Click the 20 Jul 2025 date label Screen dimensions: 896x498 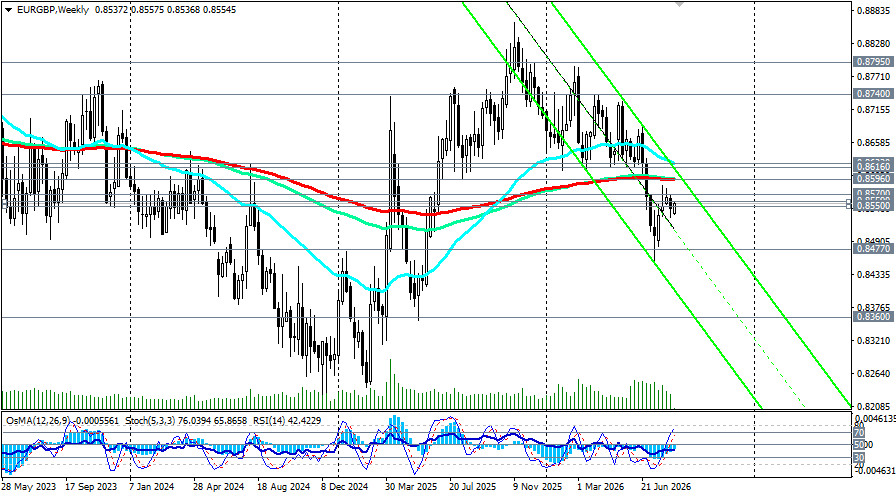click(x=473, y=487)
